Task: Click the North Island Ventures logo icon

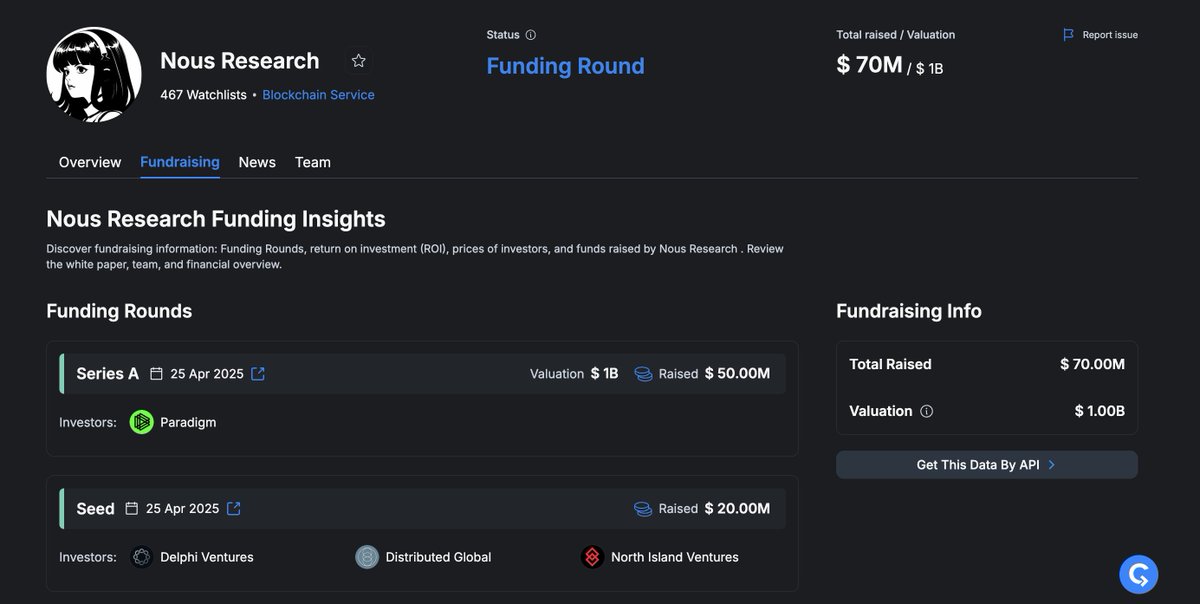Action: click(x=593, y=557)
